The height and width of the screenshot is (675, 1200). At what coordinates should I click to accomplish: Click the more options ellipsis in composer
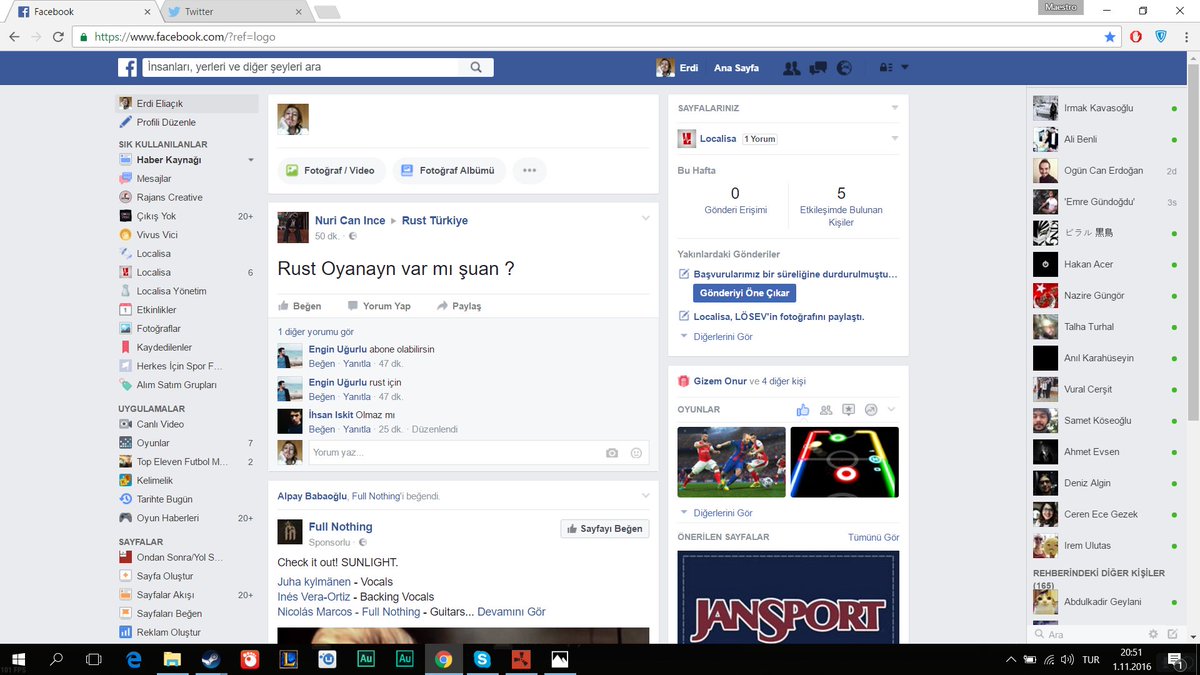529,170
